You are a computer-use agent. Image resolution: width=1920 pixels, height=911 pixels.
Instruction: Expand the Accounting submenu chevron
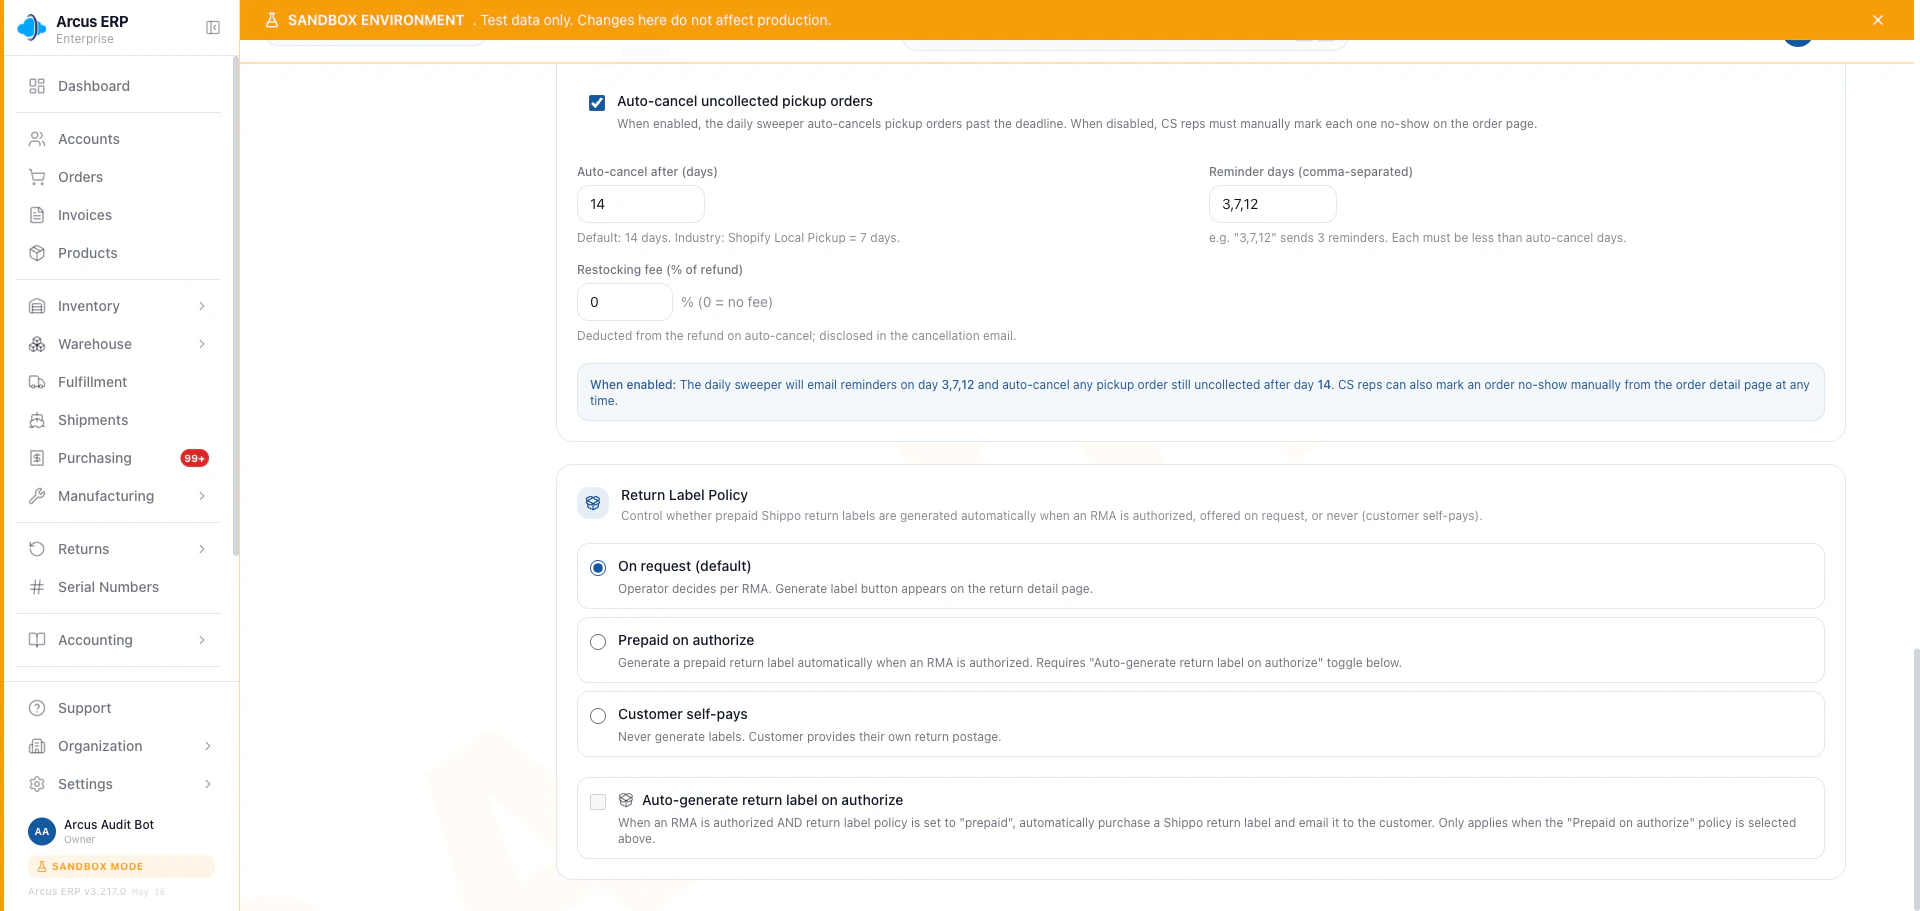[x=202, y=640]
